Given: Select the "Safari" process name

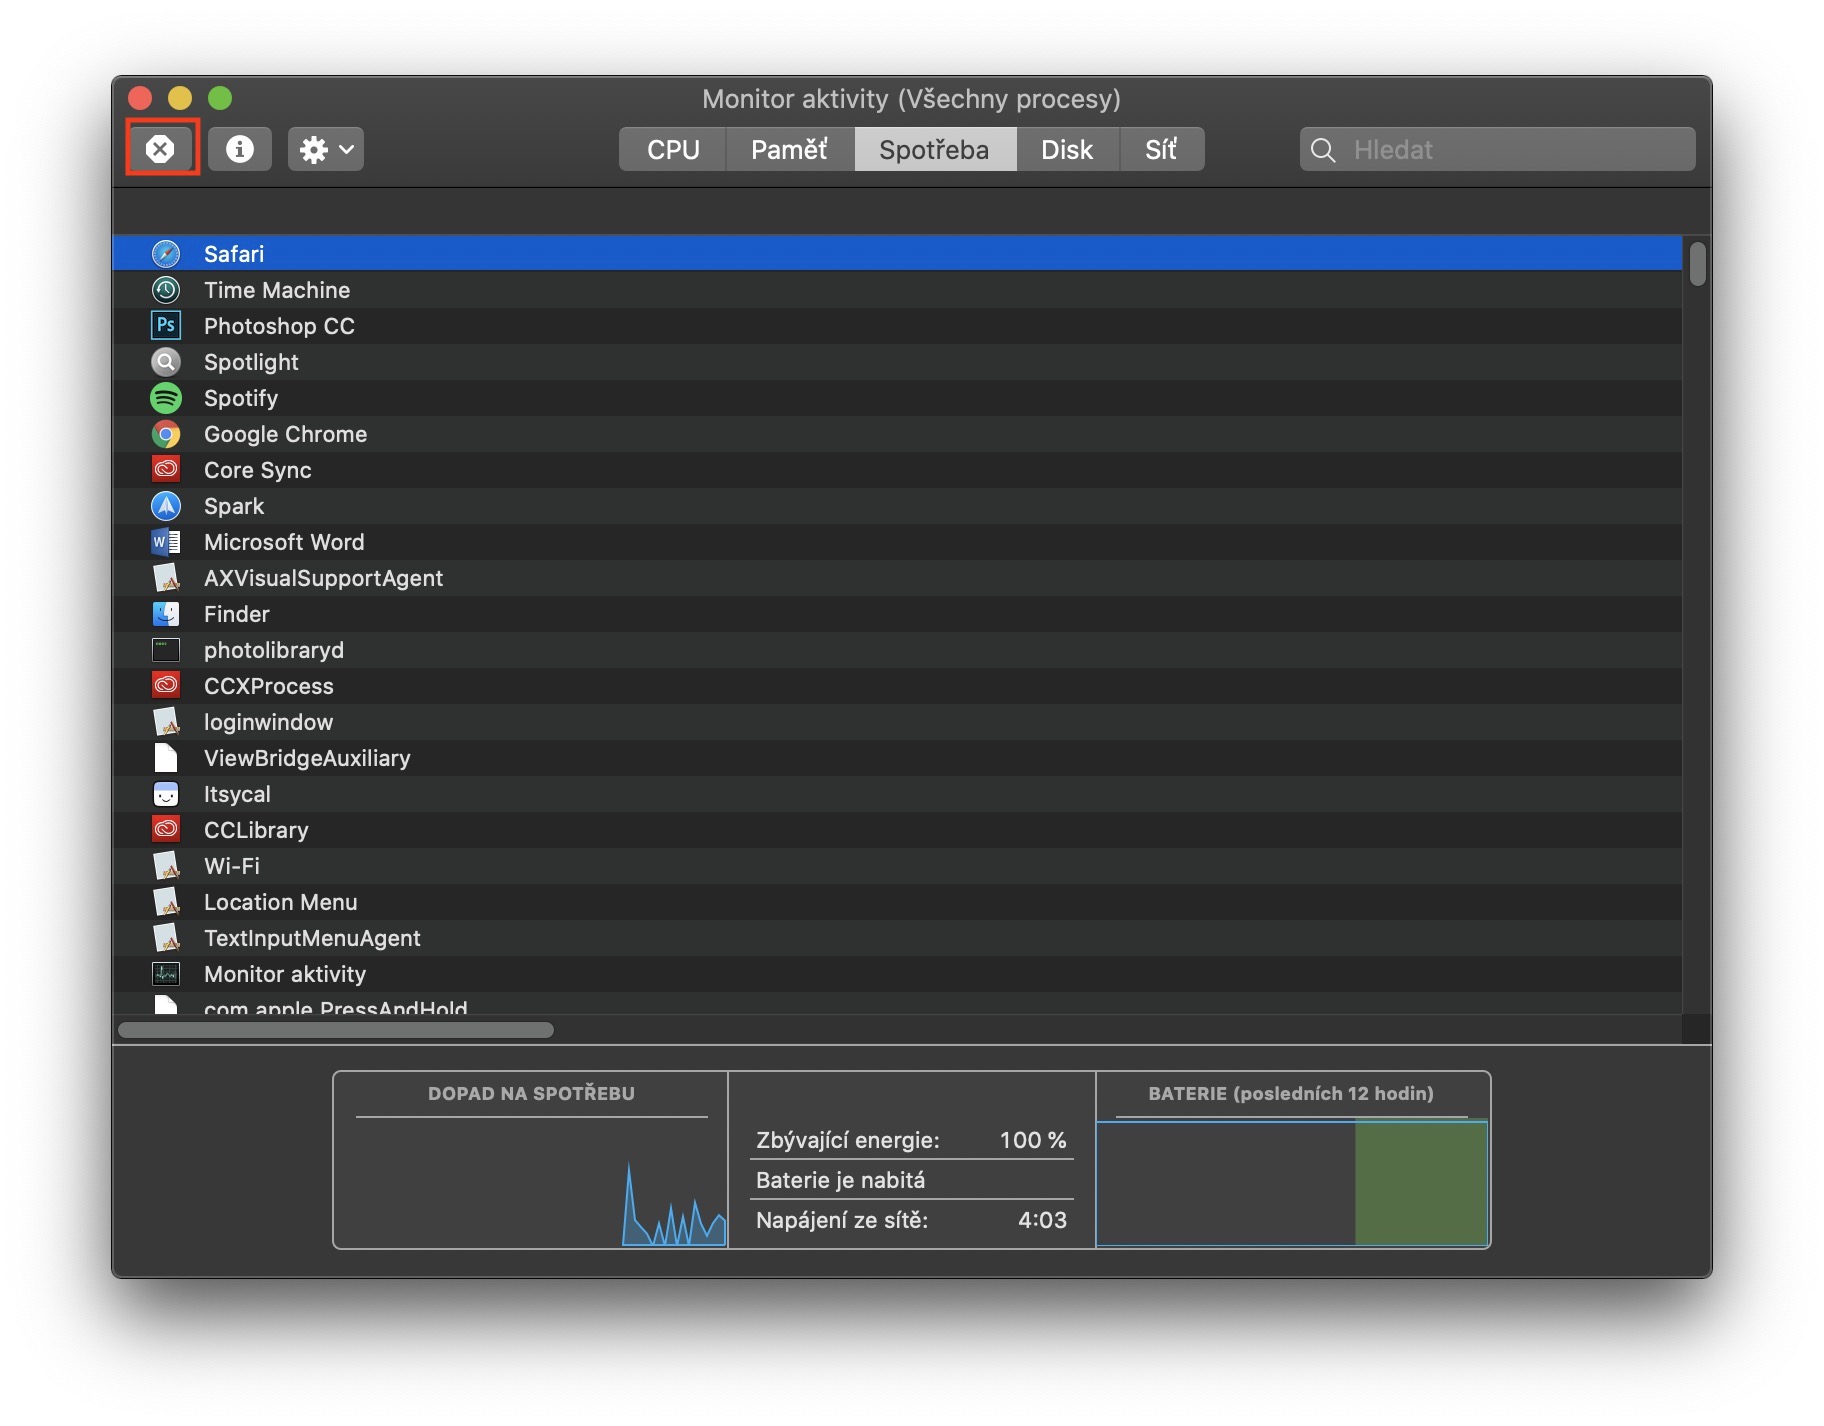Looking at the screenshot, I should pyautogui.click(x=234, y=254).
